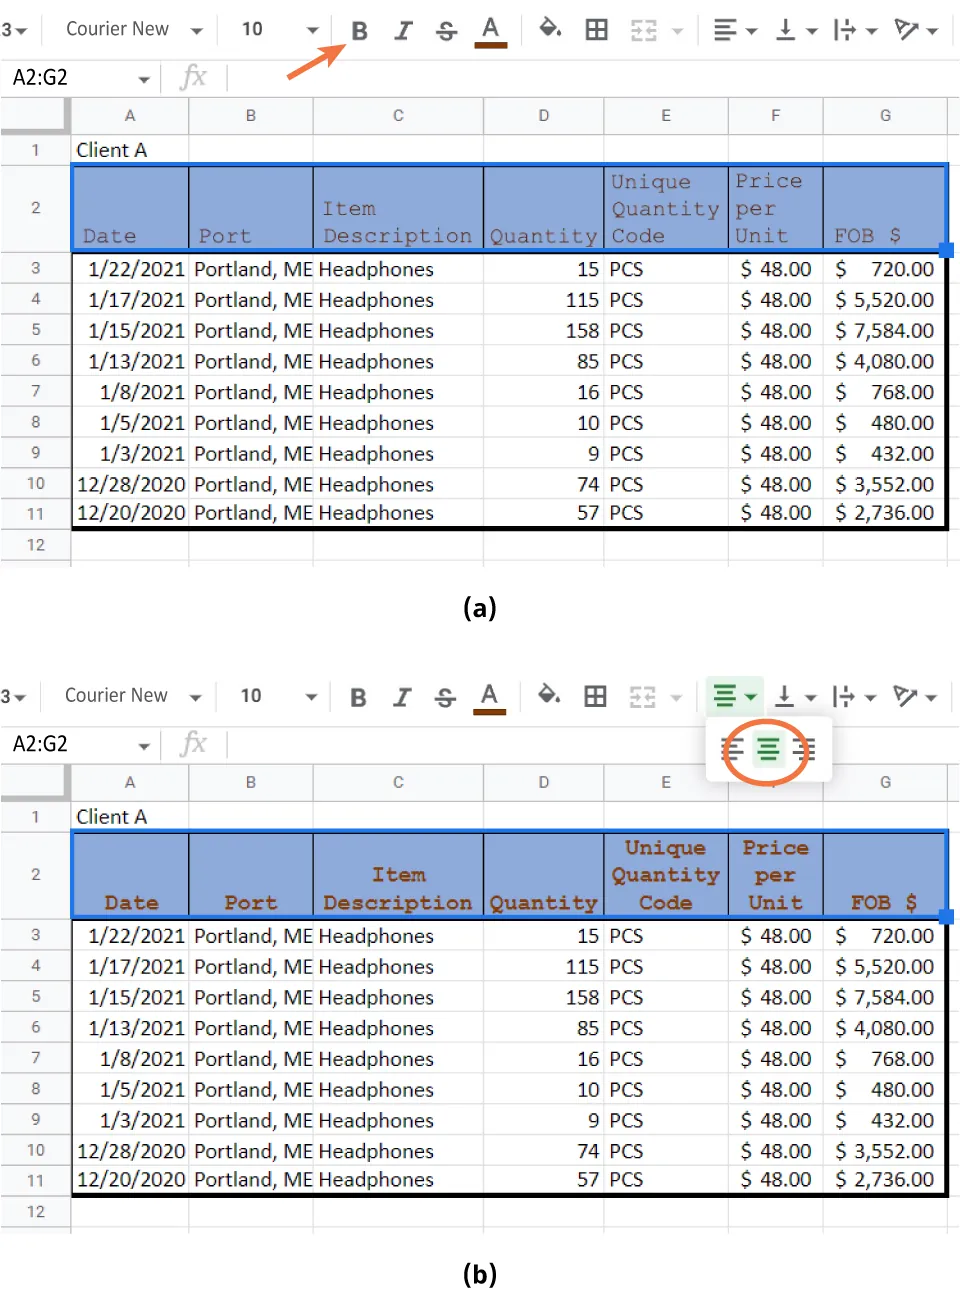960x1294 pixels.
Task: Select the fill color tool
Action: tap(550, 29)
